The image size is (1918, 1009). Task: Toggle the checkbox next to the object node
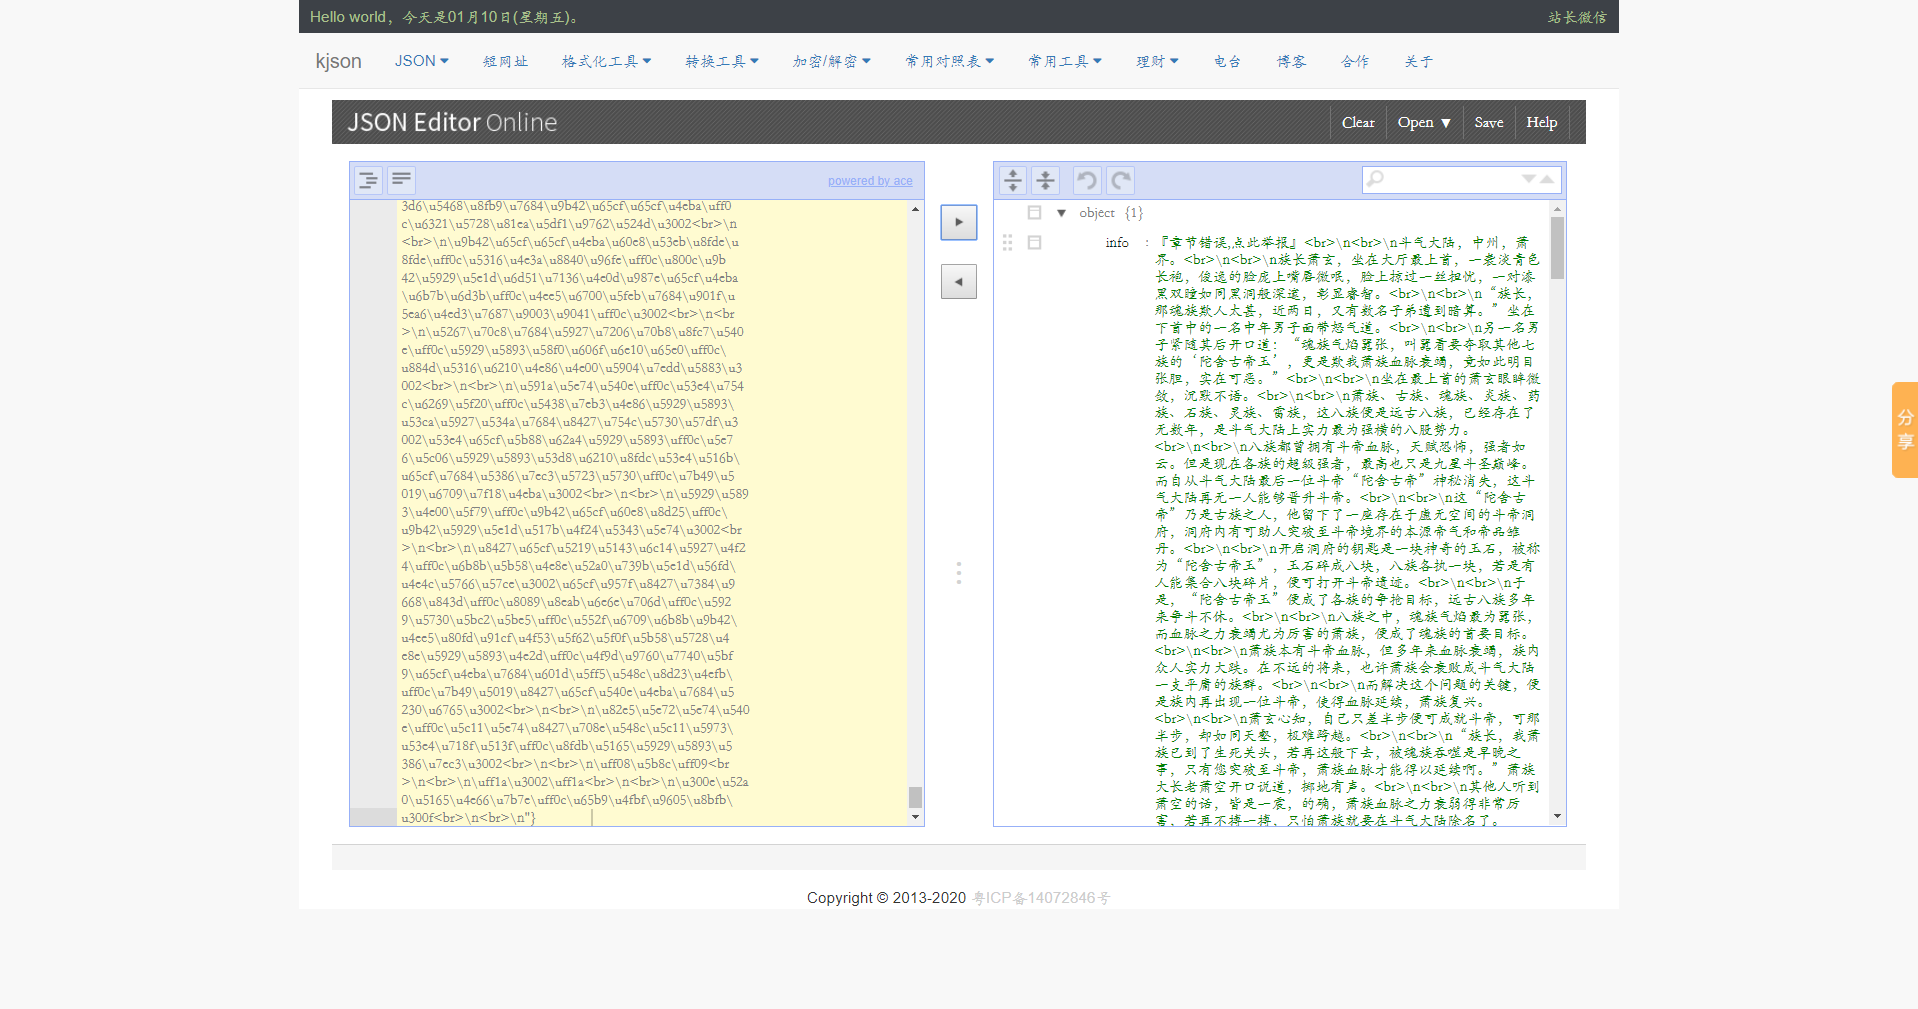click(1035, 213)
